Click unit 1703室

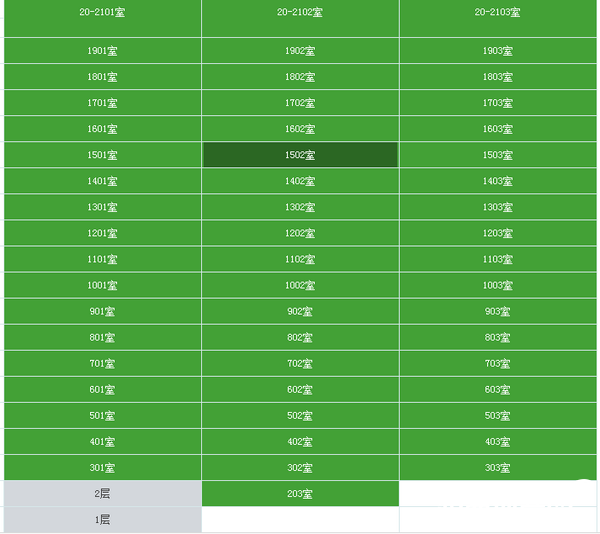(498, 103)
